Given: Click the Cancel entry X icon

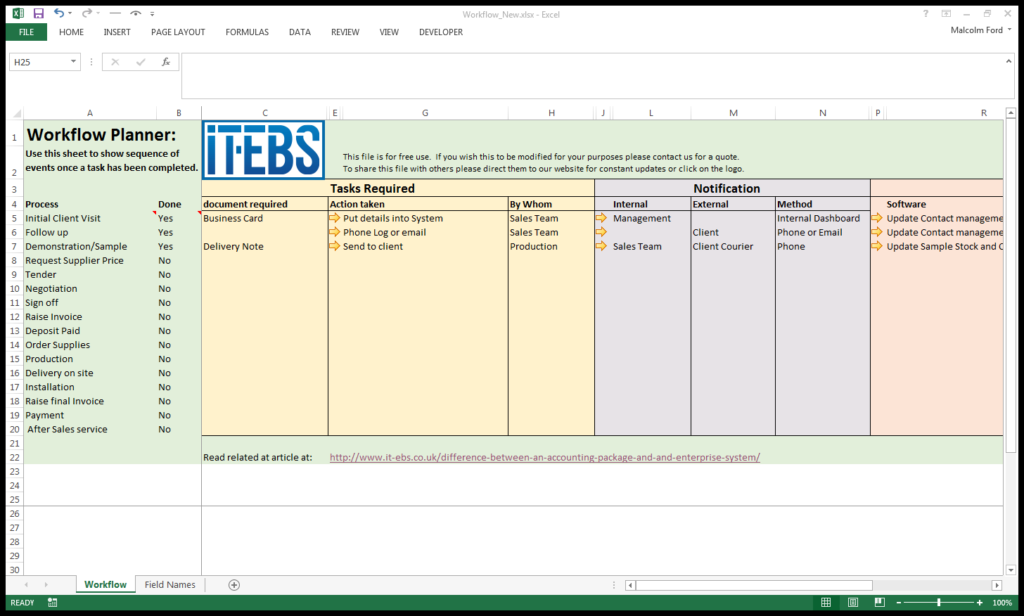Looking at the screenshot, I should pos(115,62).
